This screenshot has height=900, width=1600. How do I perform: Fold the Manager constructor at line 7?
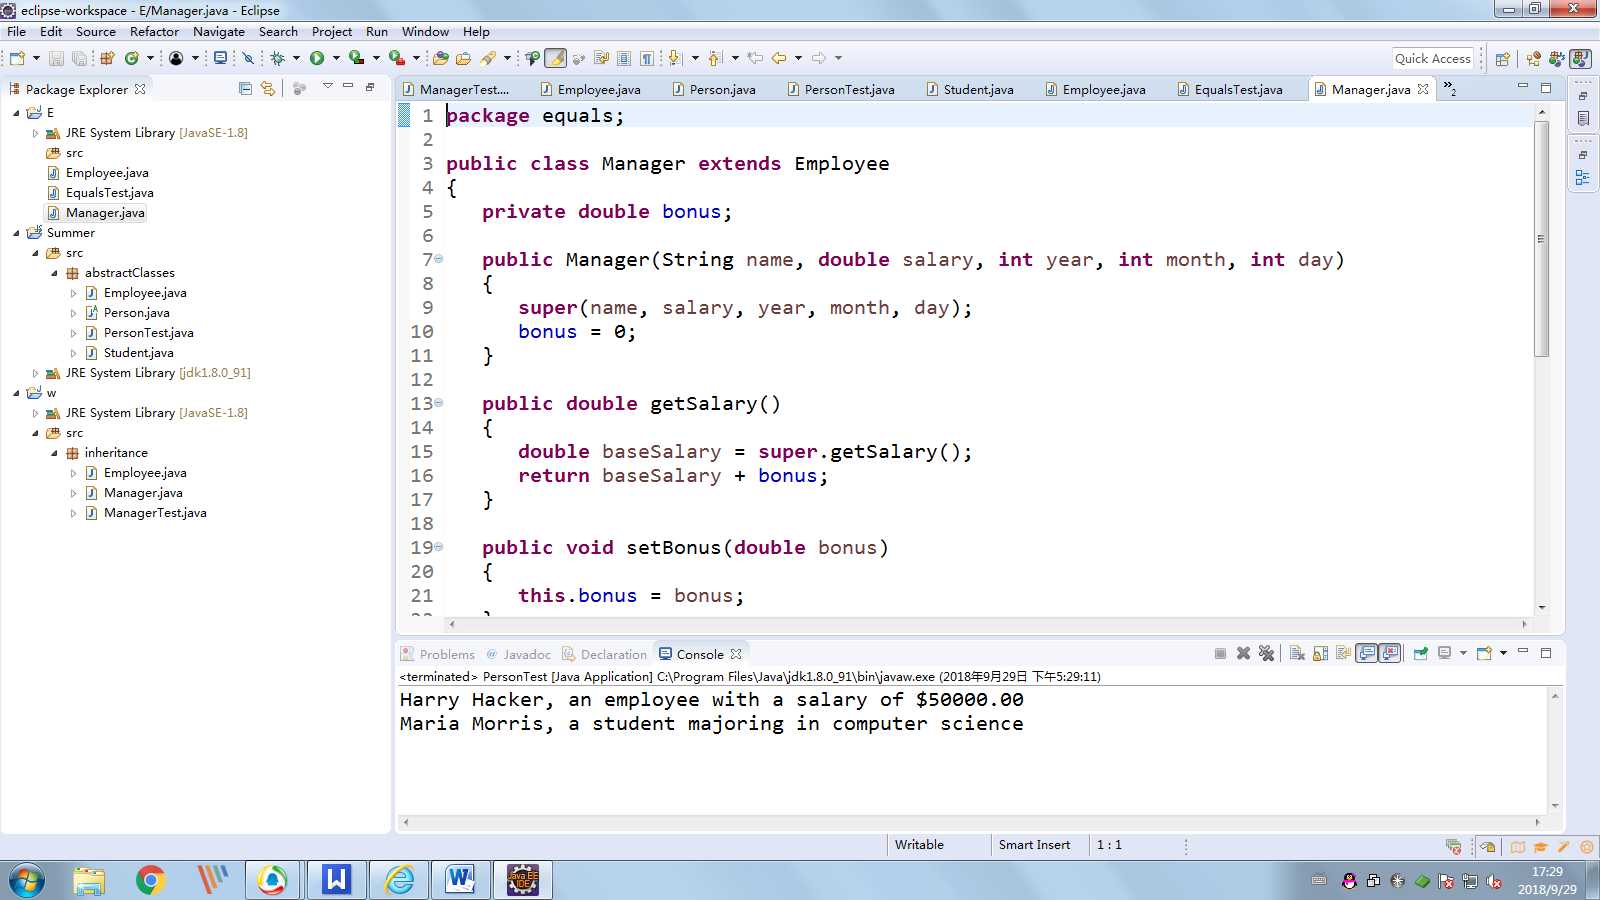438,259
